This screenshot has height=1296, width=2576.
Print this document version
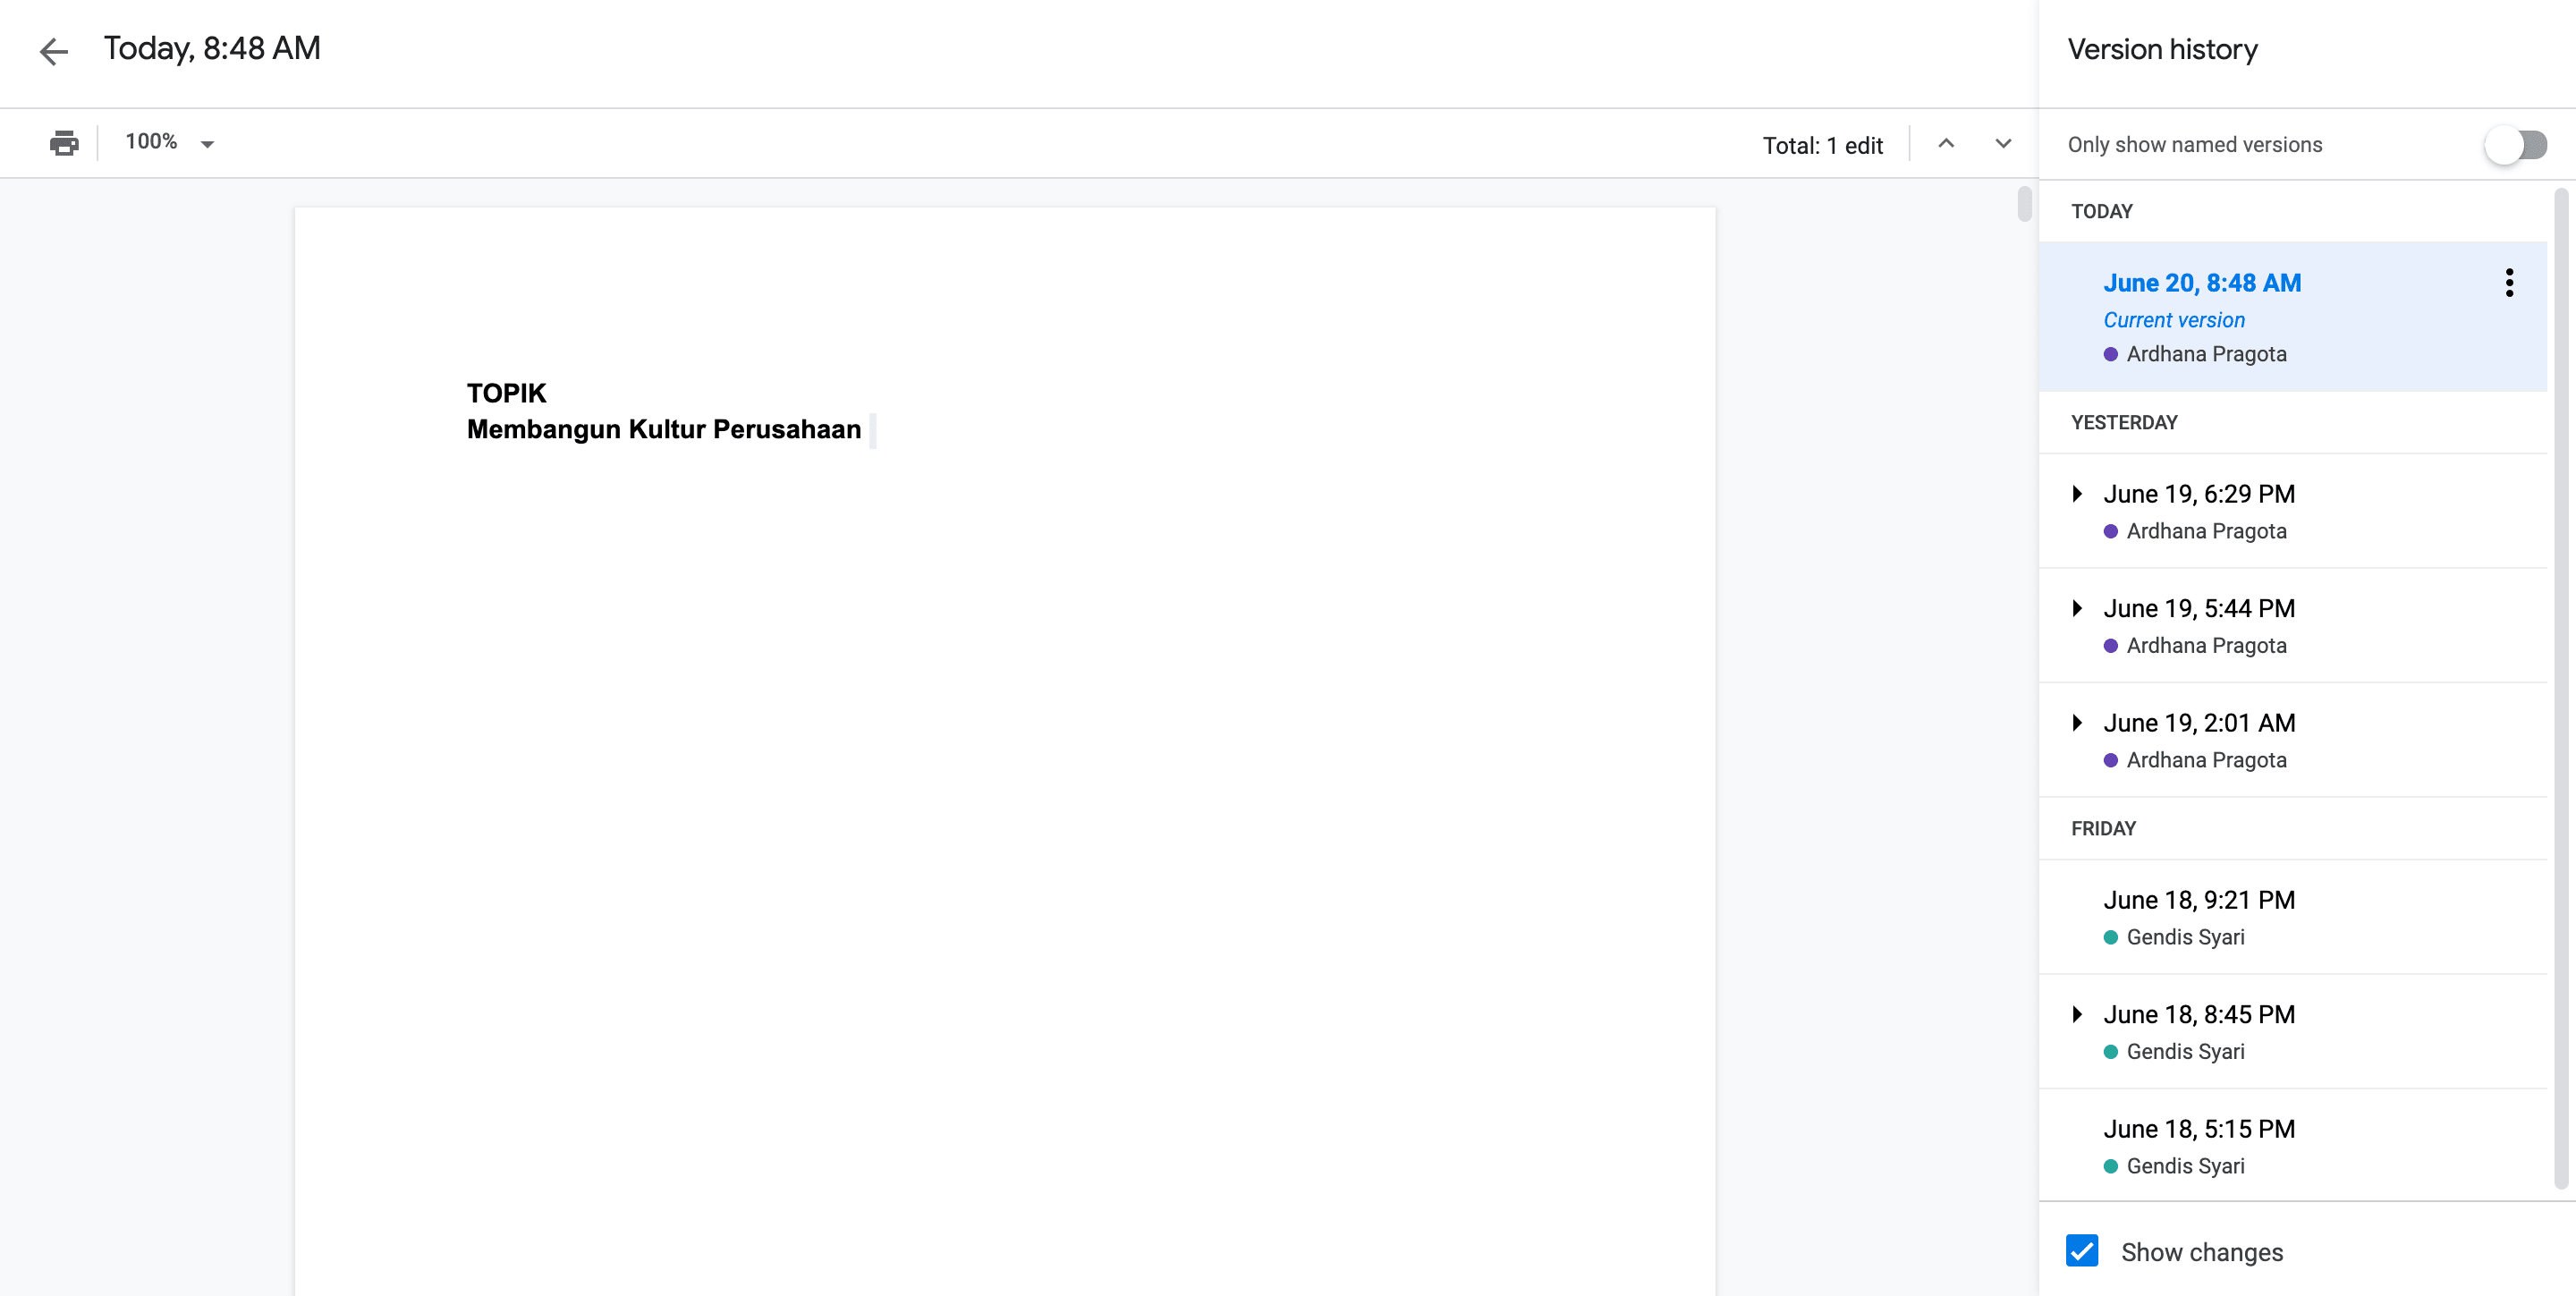point(64,143)
